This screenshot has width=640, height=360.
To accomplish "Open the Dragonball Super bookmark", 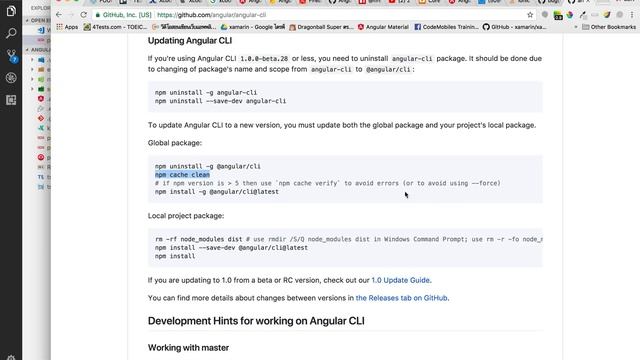I will click(321, 27).
